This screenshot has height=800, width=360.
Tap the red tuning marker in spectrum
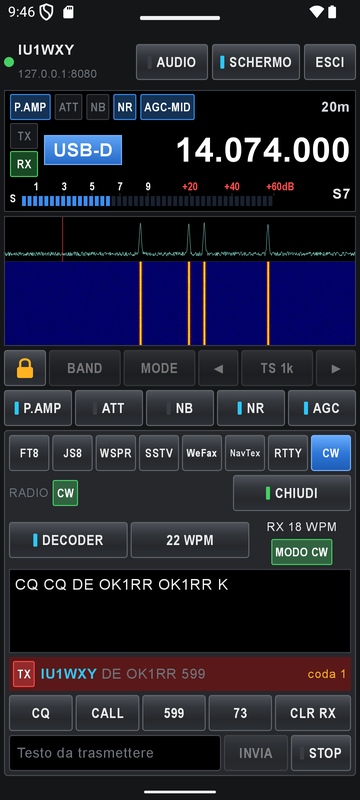coord(63,239)
